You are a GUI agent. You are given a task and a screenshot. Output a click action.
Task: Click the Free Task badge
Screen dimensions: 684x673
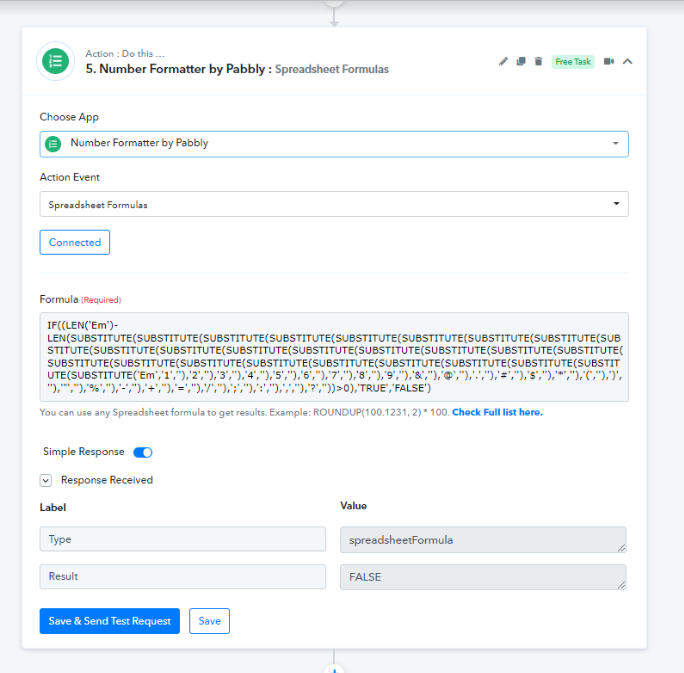pos(573,61)
